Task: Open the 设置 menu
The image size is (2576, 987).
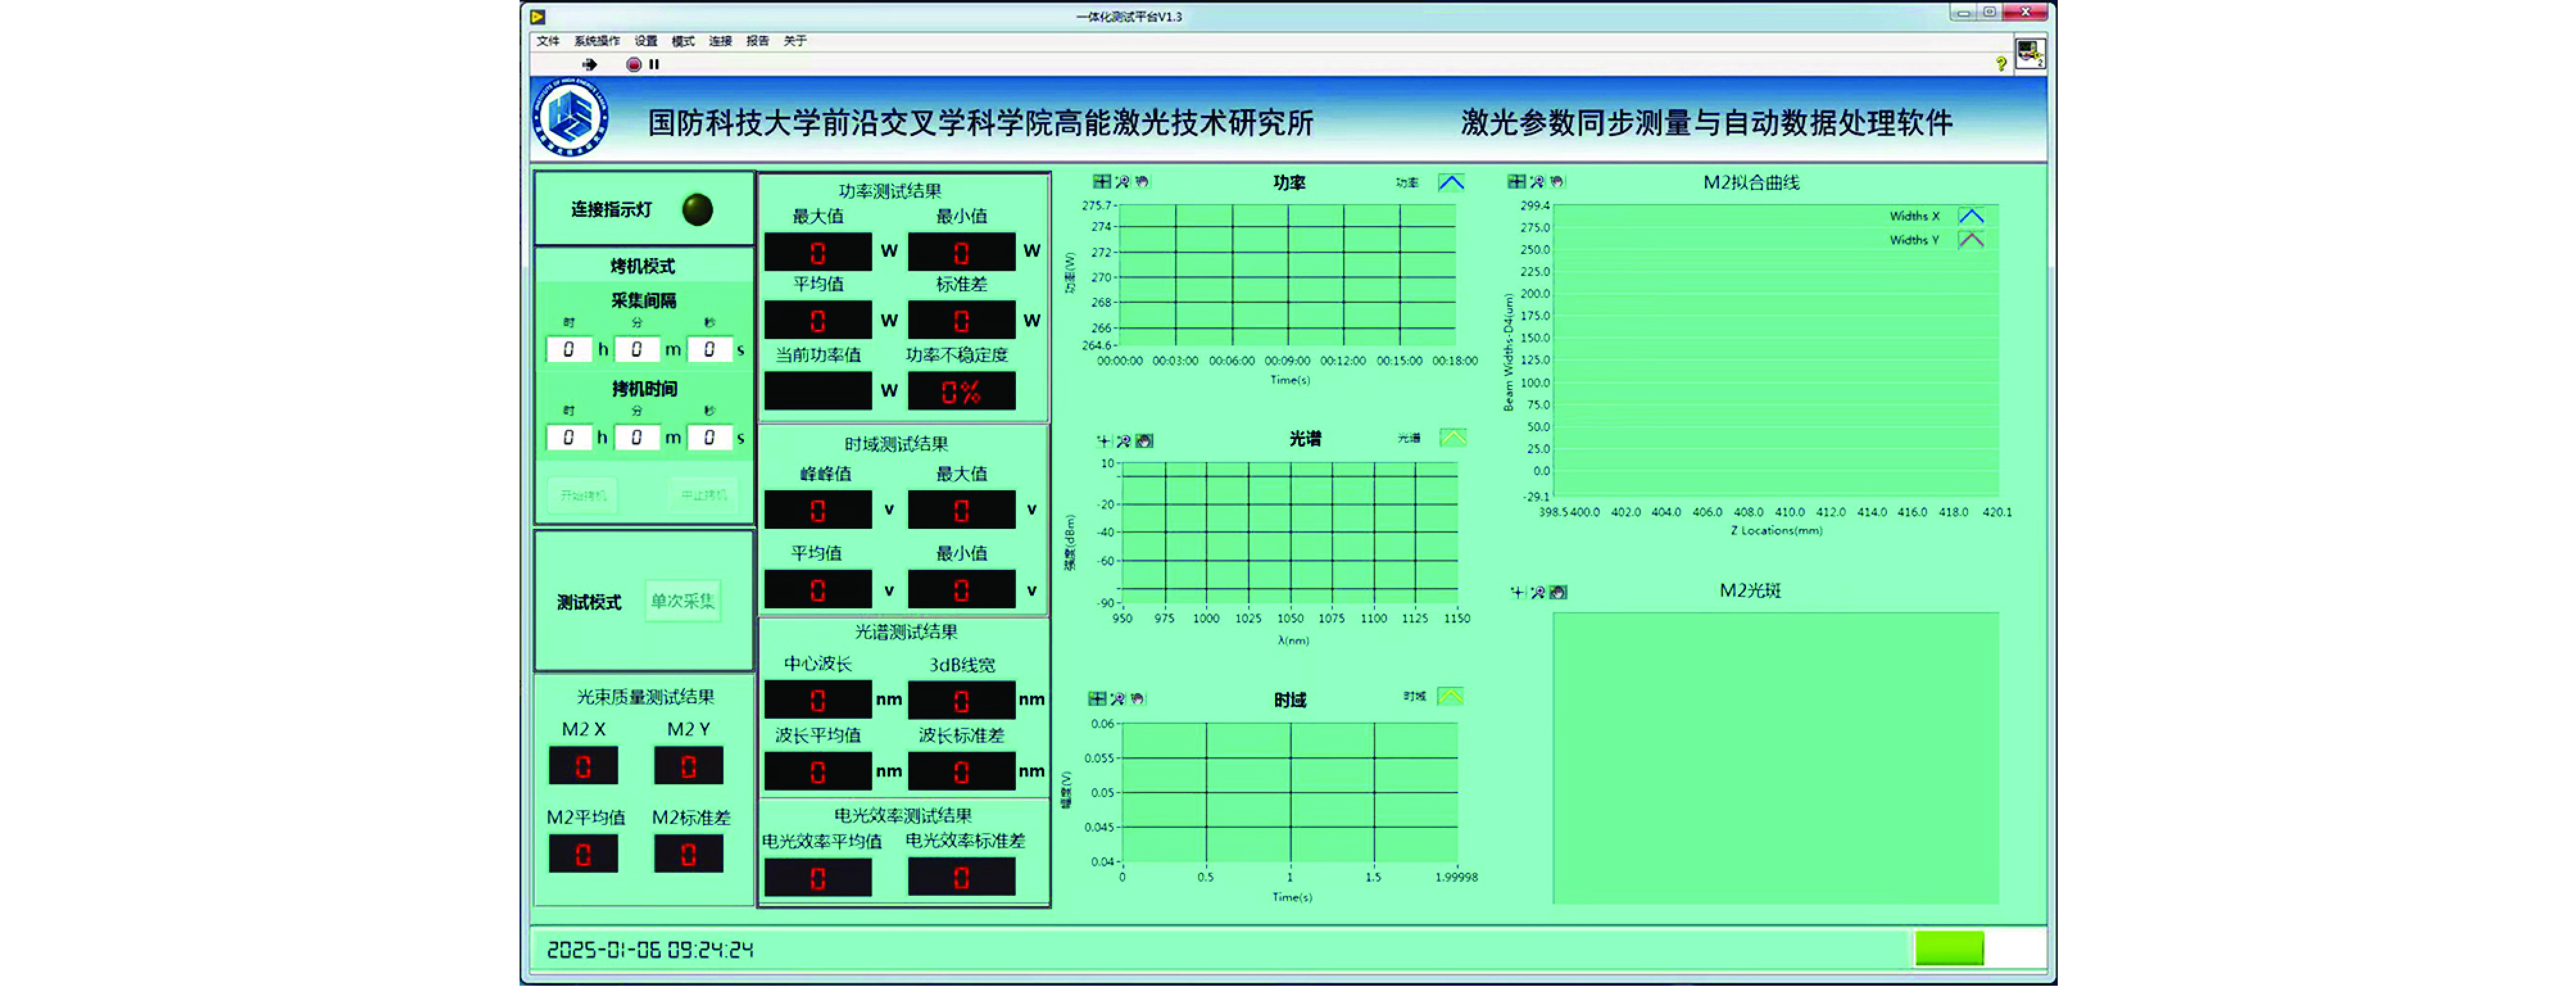Action: point(646,41)
